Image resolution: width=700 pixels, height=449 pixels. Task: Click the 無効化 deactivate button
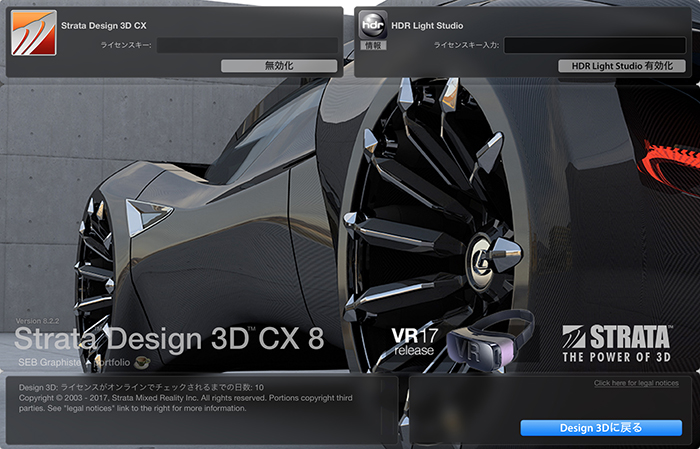(x=279, y=66)
